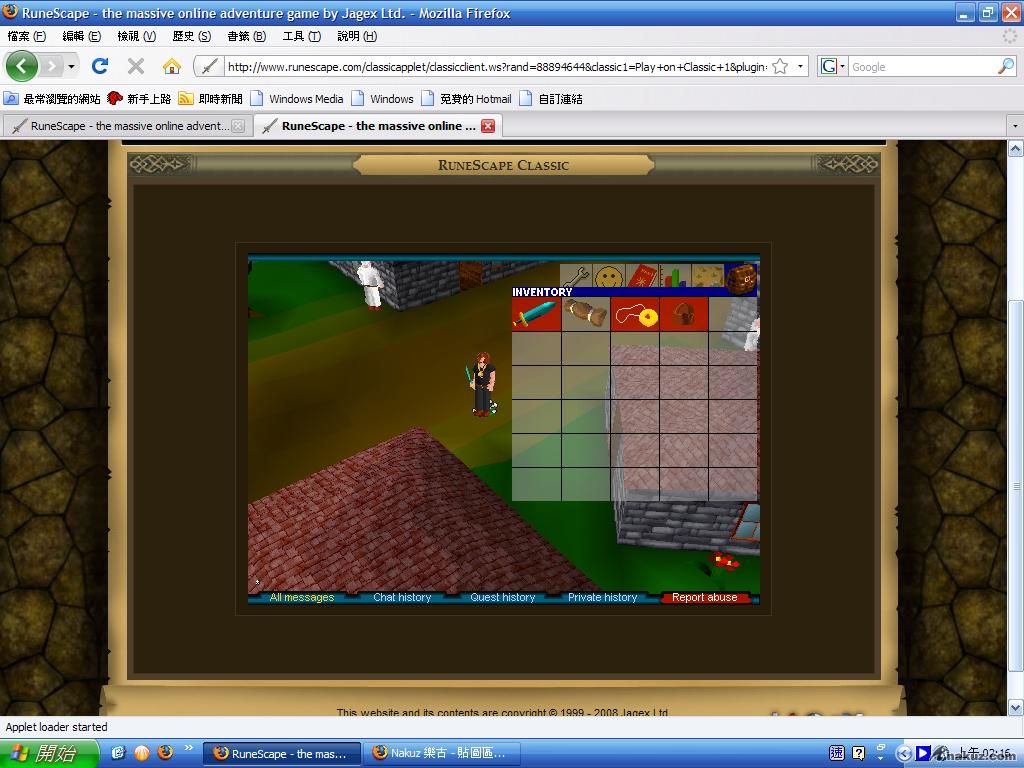1024x768 pixels.
Task: Close the active RuneScape tab
Action: [x=488, y=126]
